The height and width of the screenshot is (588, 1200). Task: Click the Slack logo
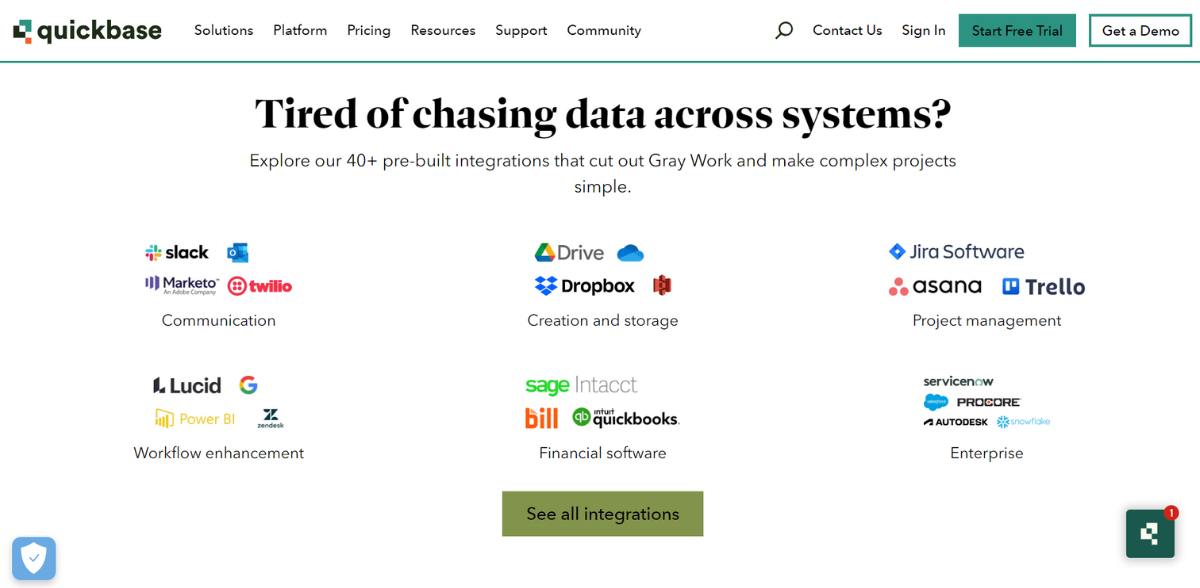(x=177, y=253)
